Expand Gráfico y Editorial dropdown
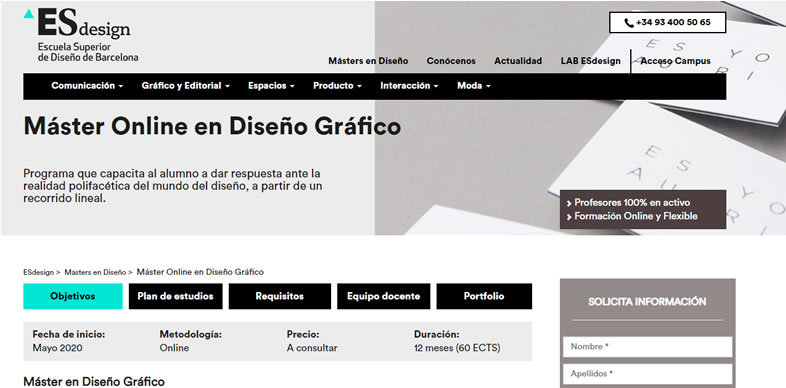Screen dimensions: 786x388 [185, 86]
